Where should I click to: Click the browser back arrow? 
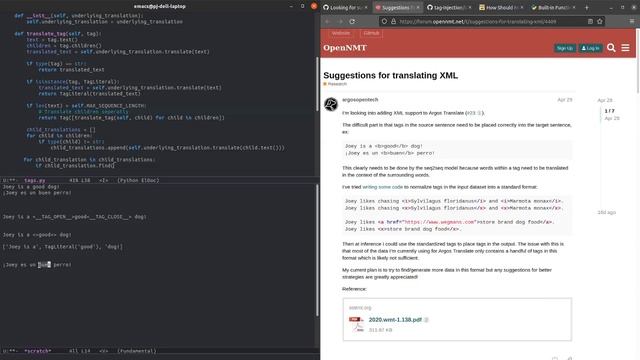[x=328, y=21]
